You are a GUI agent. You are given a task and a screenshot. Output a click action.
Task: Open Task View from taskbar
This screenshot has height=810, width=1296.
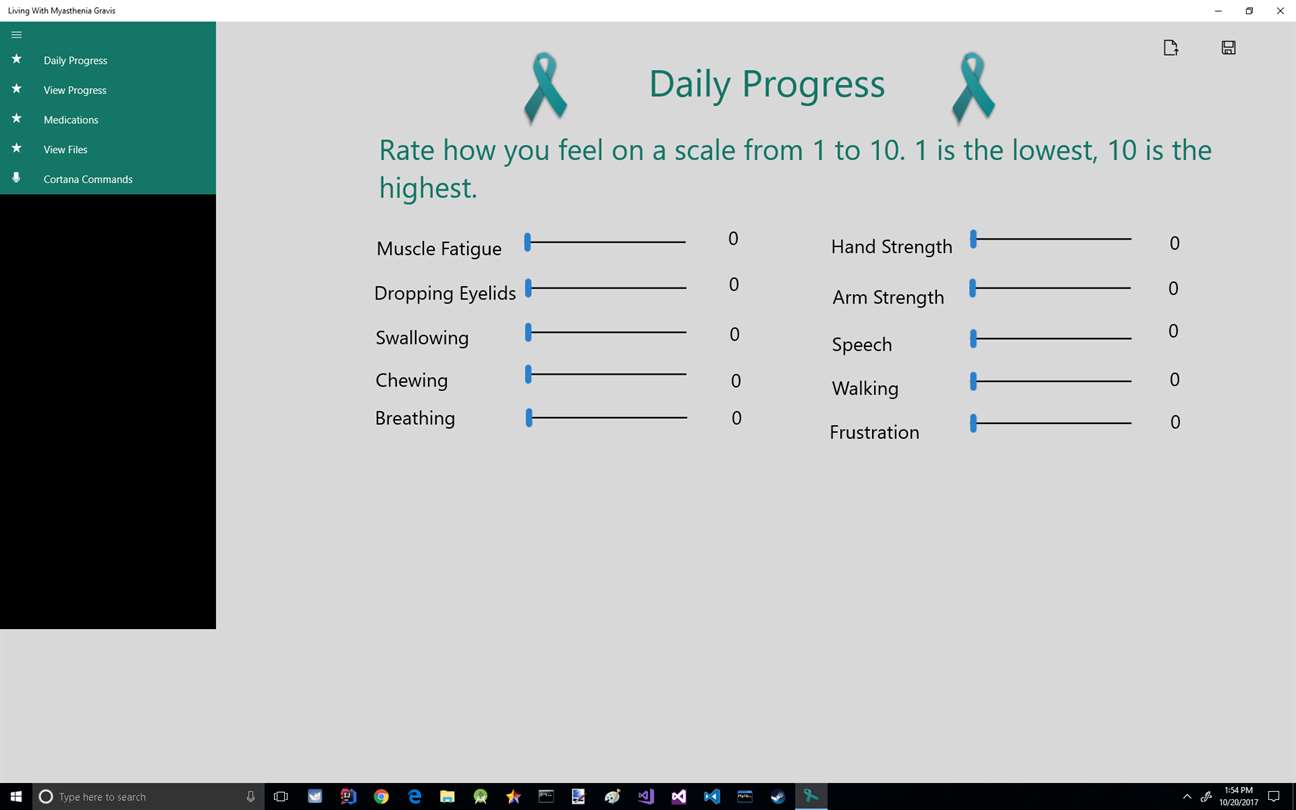coord(281,796)
